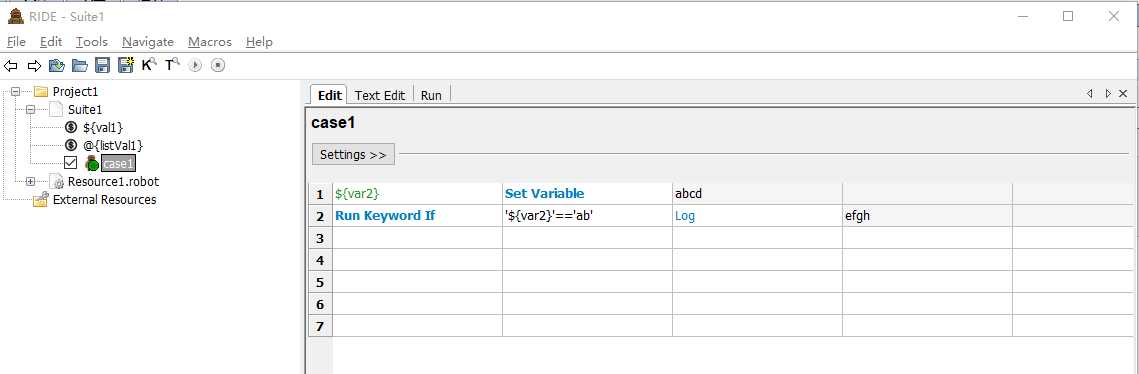Image resolution: width=1139 pixels, height=374 pixels.
Task: Click the Save All icon
Action: (x=126, y=65)
